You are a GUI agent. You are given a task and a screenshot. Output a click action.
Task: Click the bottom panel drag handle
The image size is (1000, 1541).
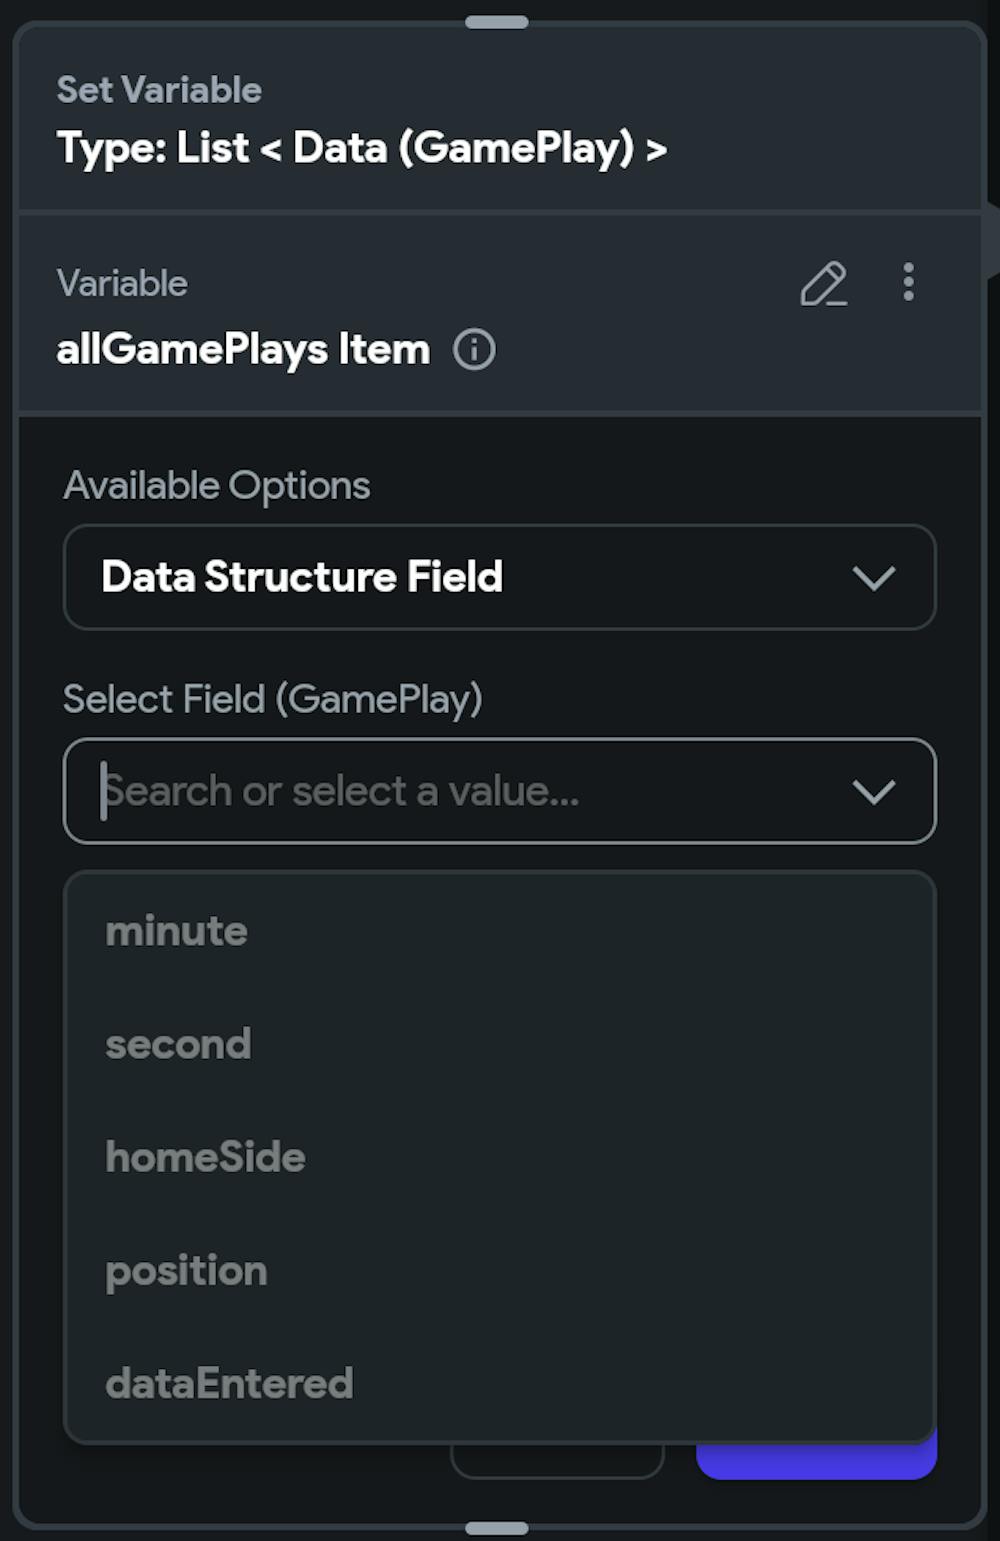(x=497, y=1528)
